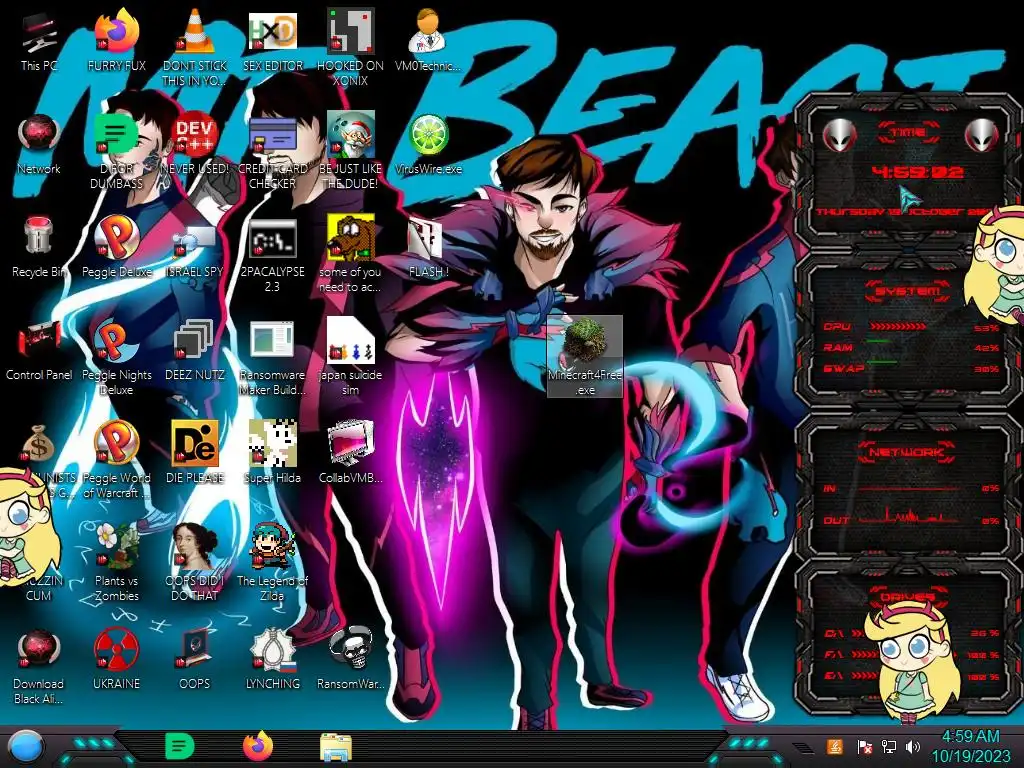Select the DIE PLEASE De icon
This screenshot has width=1024, height=768.
pyautogui.click(x=195, y=453)
